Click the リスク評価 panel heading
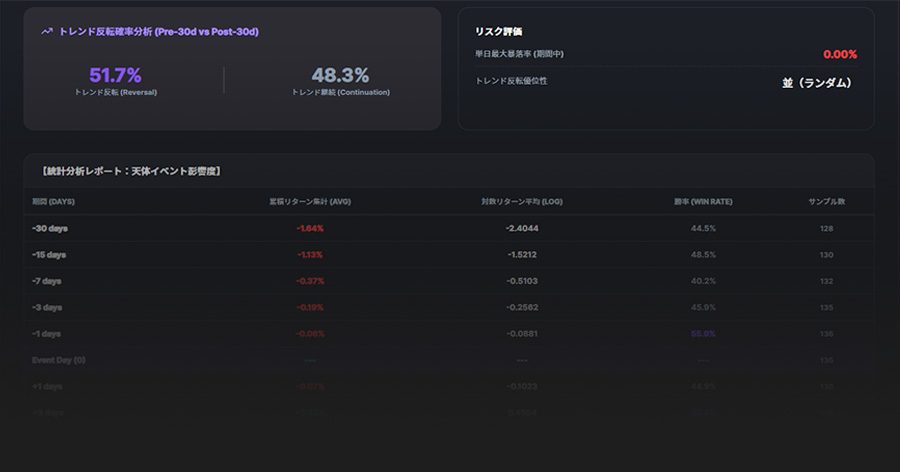The image size is (900, 472). [499, 32]
